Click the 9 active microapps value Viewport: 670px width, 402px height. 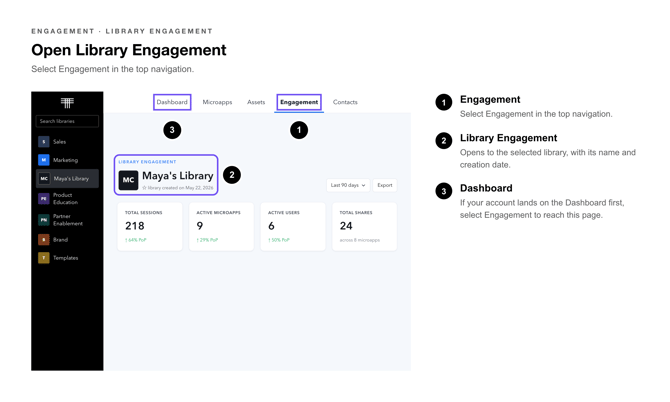pyautogui.click(x=200, y=226)
